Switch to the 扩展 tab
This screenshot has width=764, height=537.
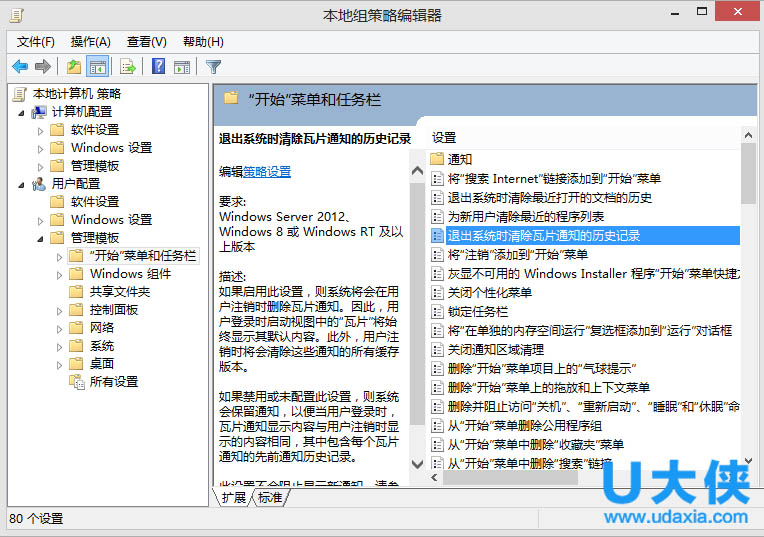(x=233, y=498)
